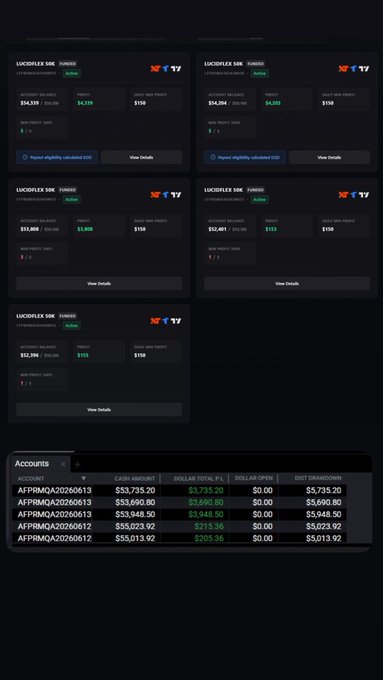View Details of the $53,808 account

click(x=99, y=284)
